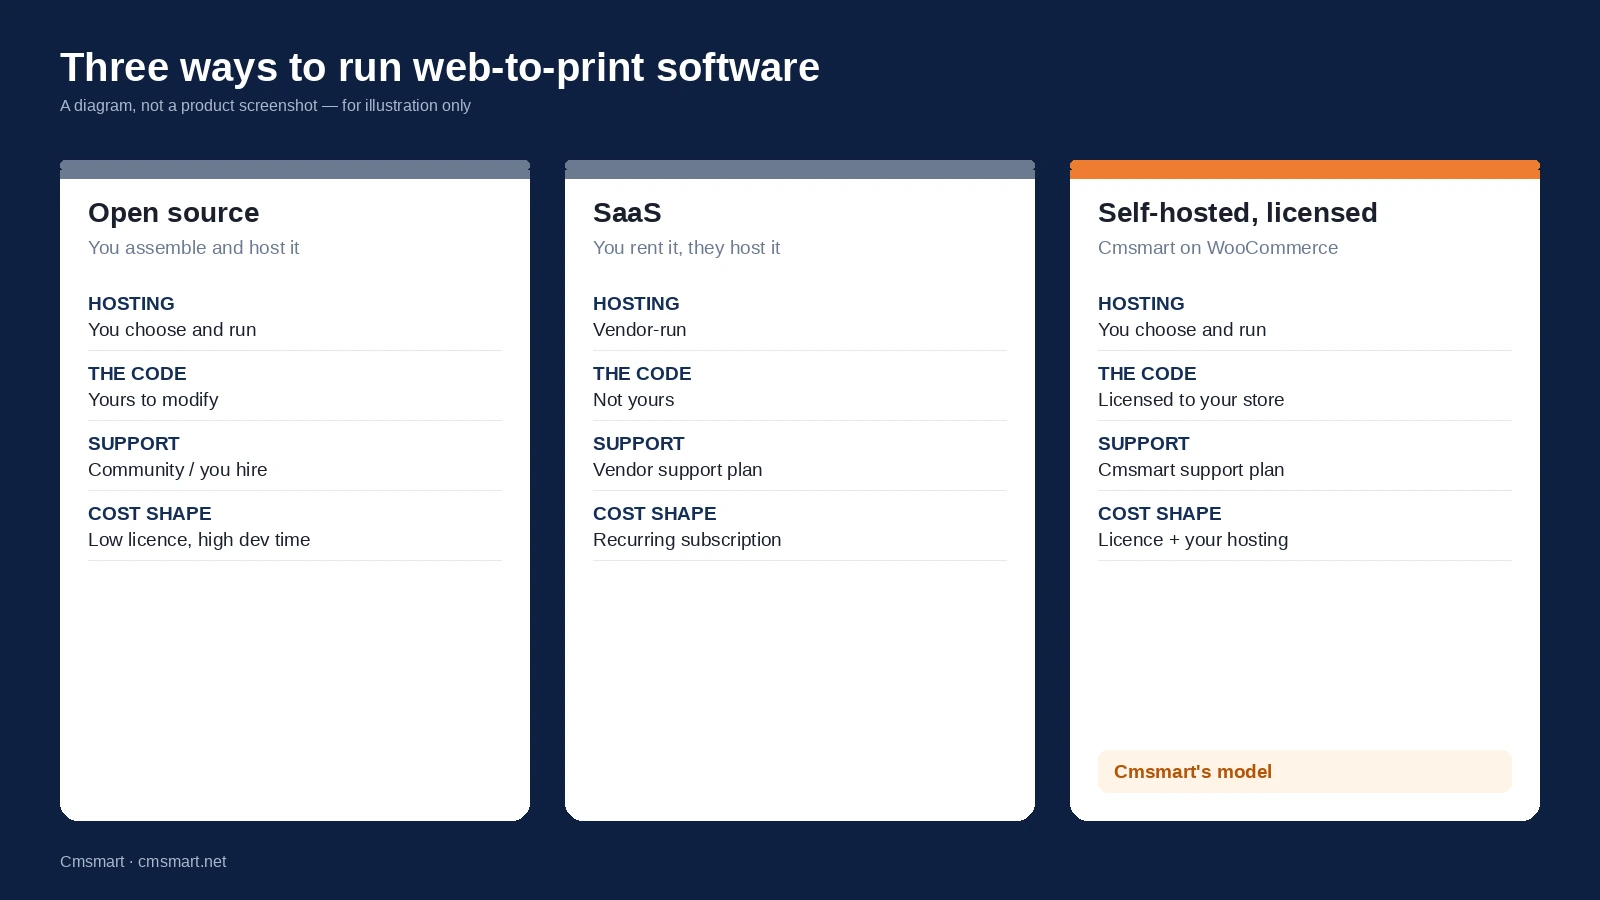Image resolution: width=1600 pixels, height=900 pixels.
Task: Click SUPPORT label in Open source card
Action: (x=134, y=444)
